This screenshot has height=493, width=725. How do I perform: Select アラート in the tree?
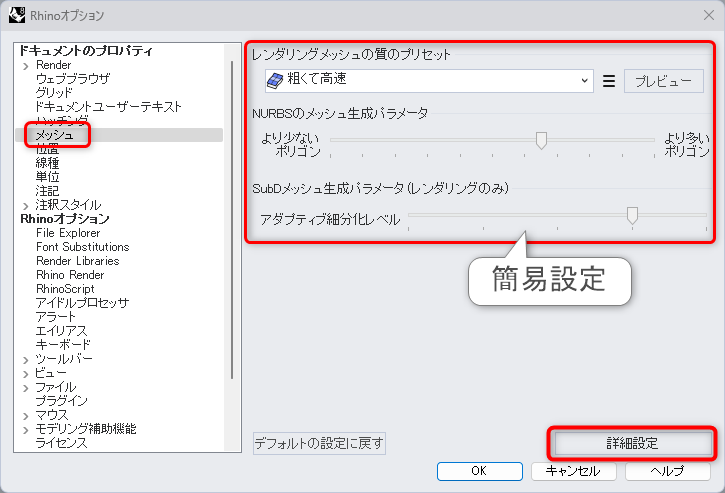[55, 317]
